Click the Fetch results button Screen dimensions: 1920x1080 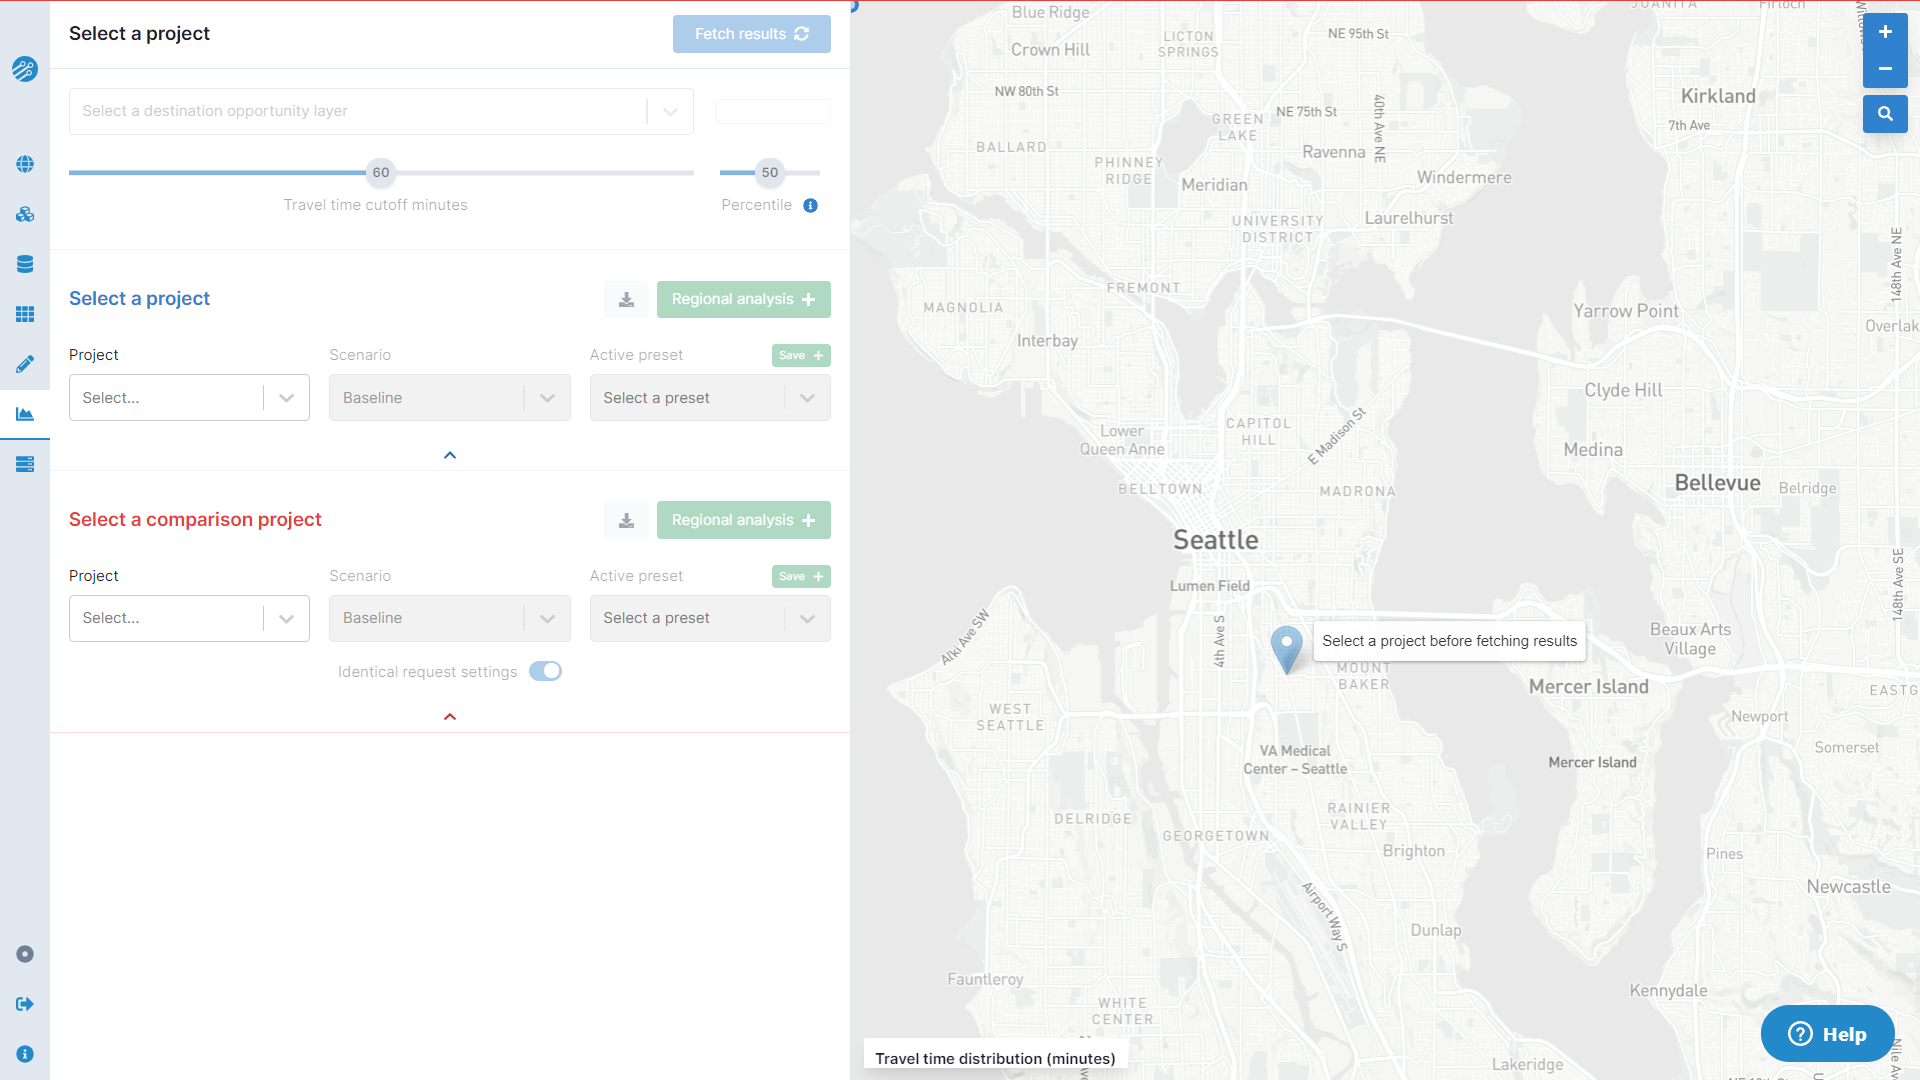(x=751, y=33)
